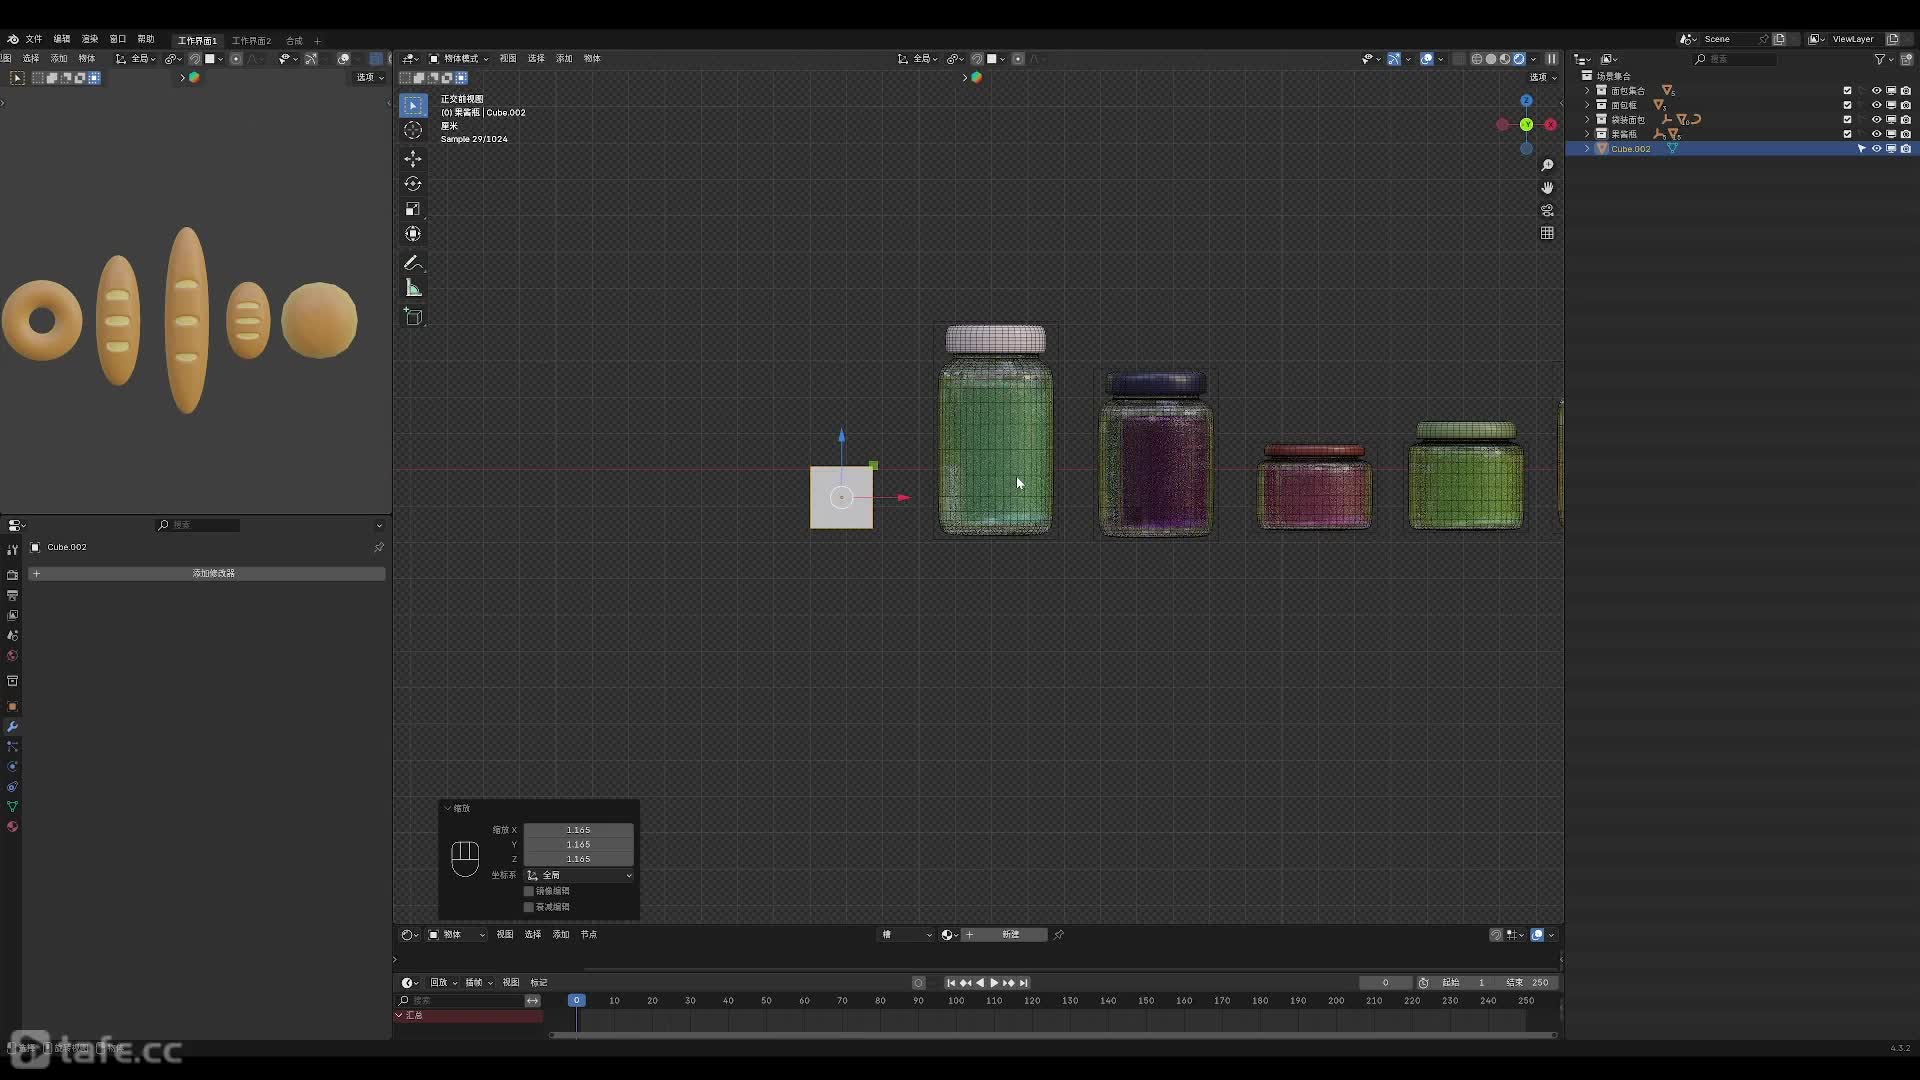Click the 新建 material button

click(x=1010, y=935)
